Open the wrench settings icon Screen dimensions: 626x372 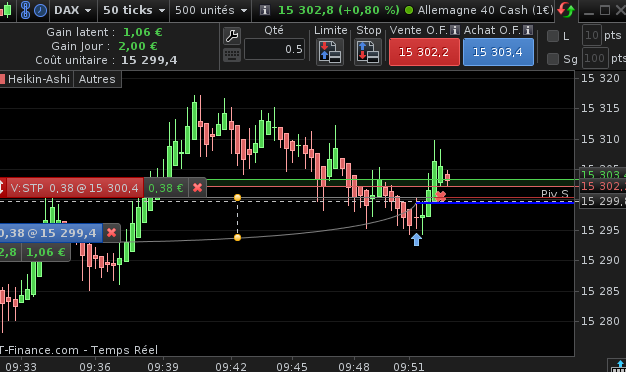click(x=232, y=36)
